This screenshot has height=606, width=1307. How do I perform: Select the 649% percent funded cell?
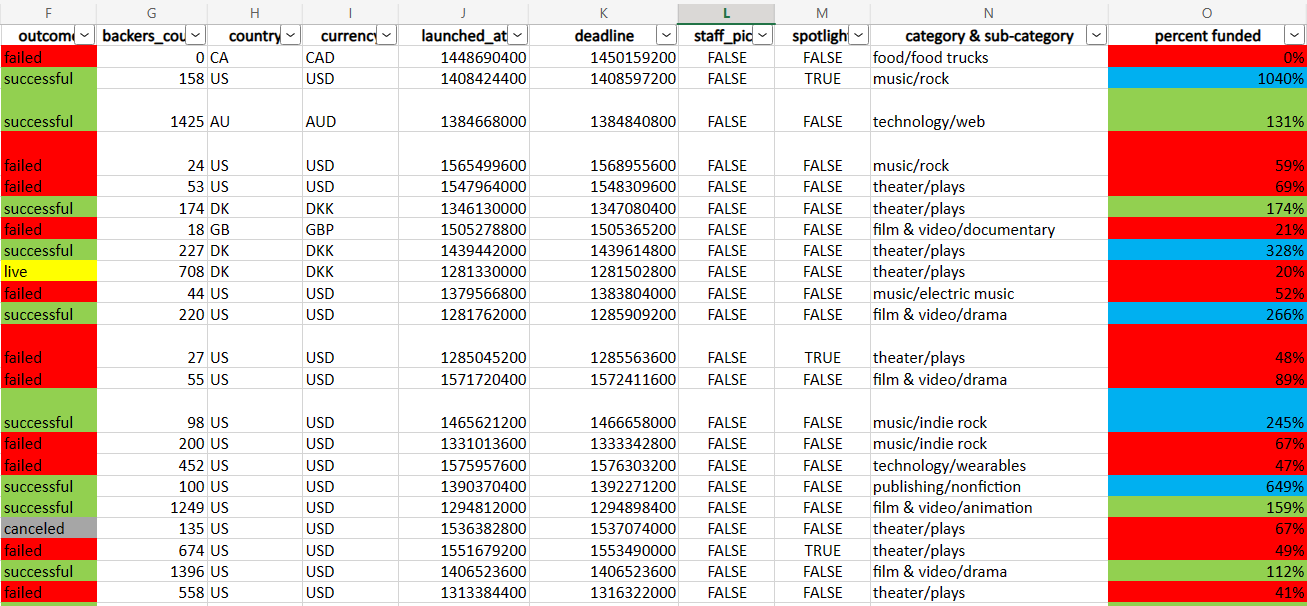tap(1200, 486)
